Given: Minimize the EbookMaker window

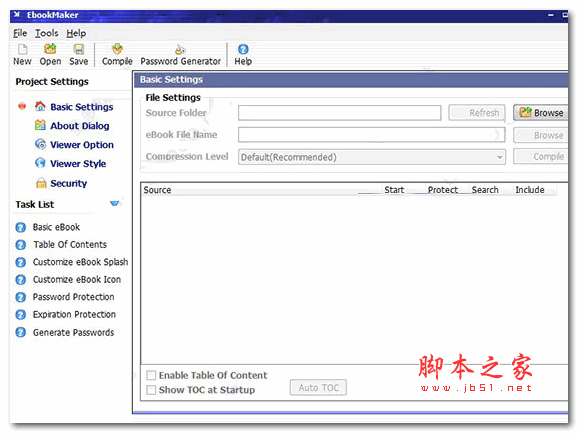Looking at the screenshot, I should pyautogui.click(x=551, y=15).
